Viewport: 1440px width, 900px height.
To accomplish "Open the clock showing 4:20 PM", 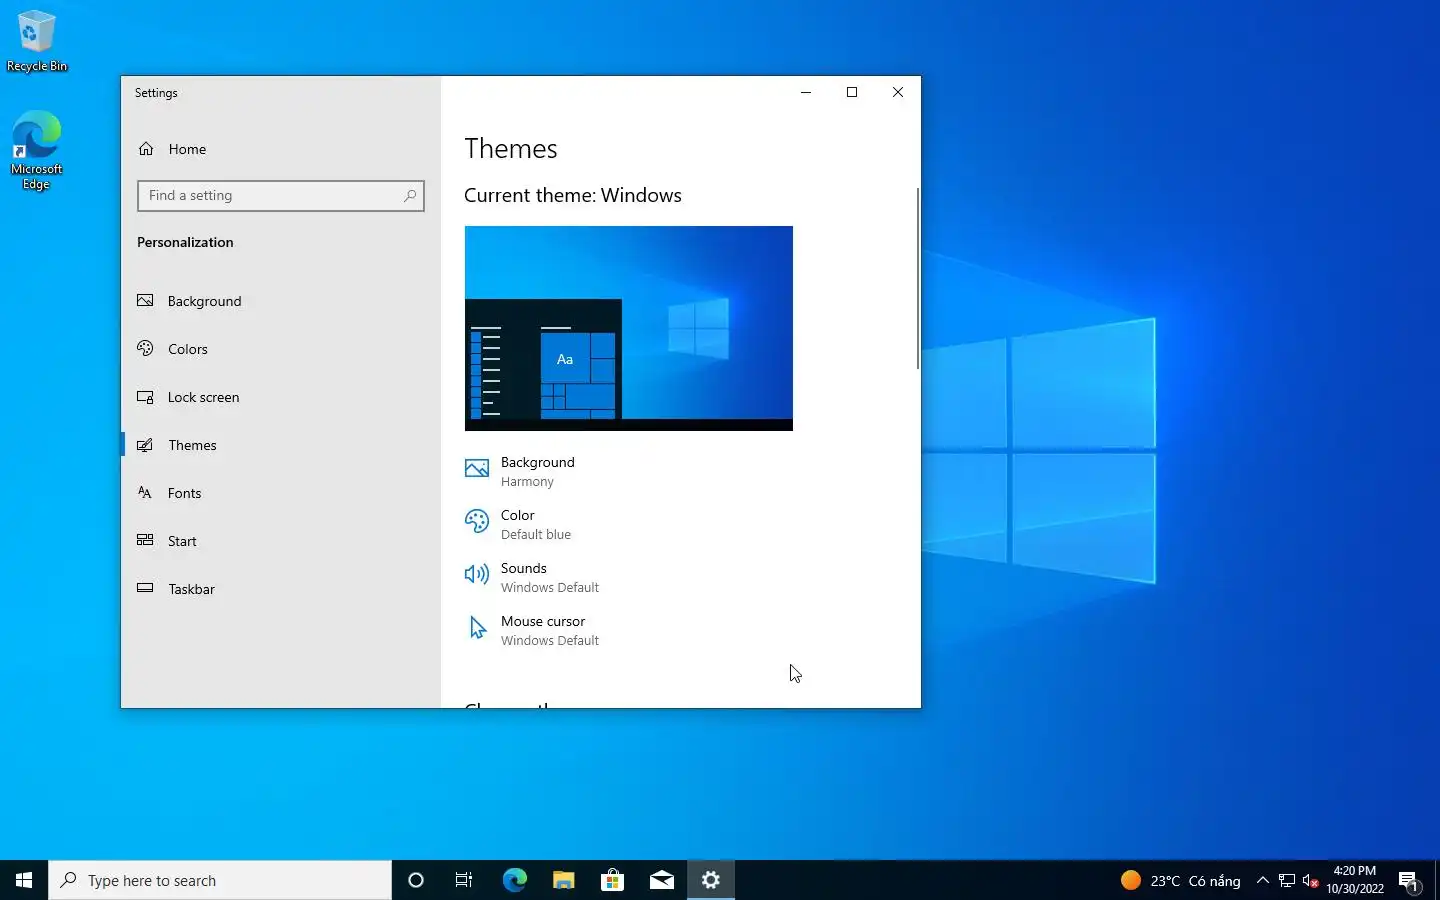I will (x=1355, y=880).
